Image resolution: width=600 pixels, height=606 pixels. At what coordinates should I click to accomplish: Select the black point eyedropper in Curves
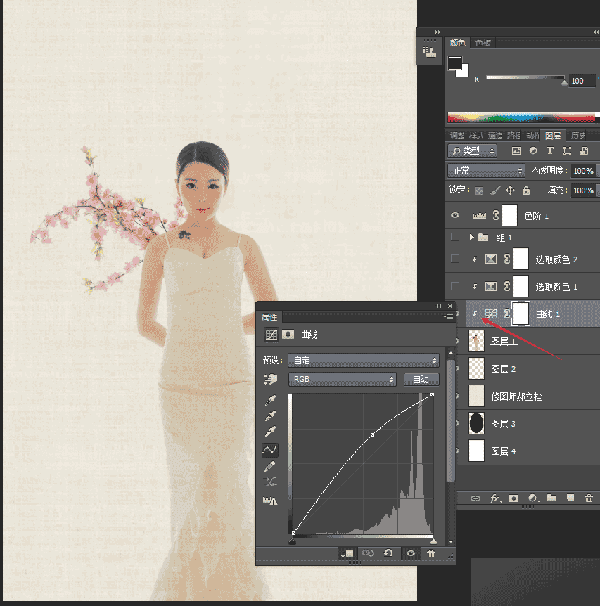click(x=270, y=400)
